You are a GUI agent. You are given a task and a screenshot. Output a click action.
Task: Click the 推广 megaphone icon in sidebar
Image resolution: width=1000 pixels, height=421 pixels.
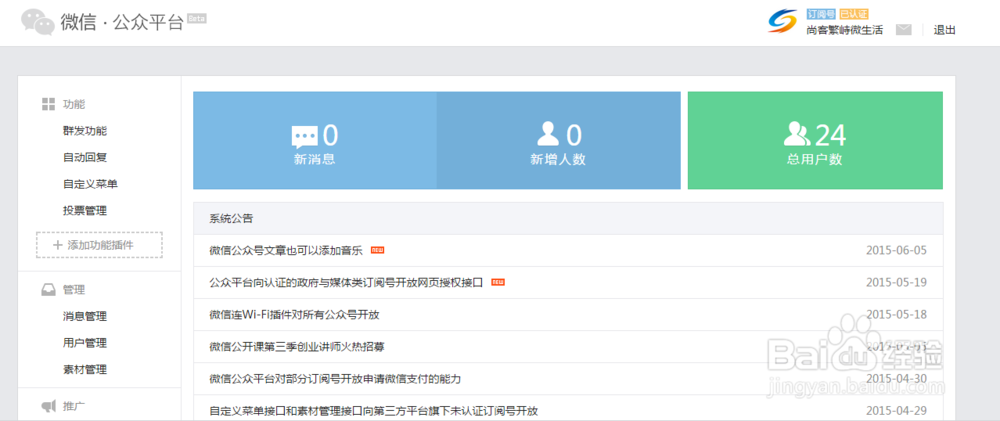point(48,406)
